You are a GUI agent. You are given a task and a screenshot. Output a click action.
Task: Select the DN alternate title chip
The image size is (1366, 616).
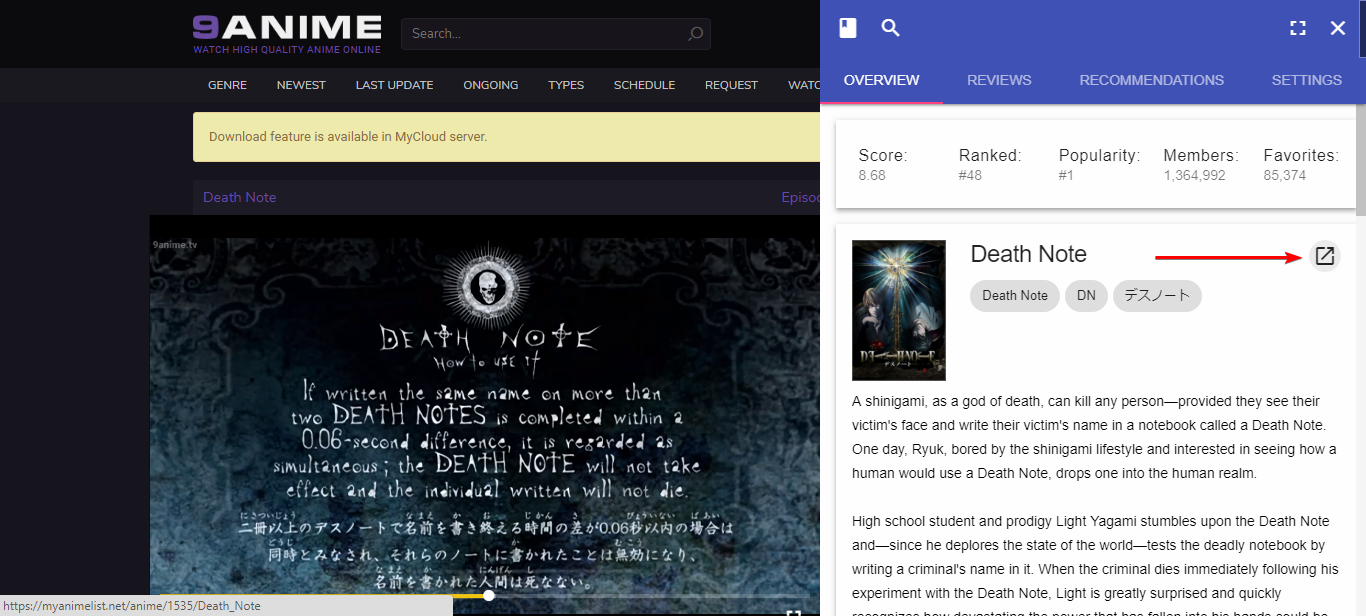pos(1086,296)
